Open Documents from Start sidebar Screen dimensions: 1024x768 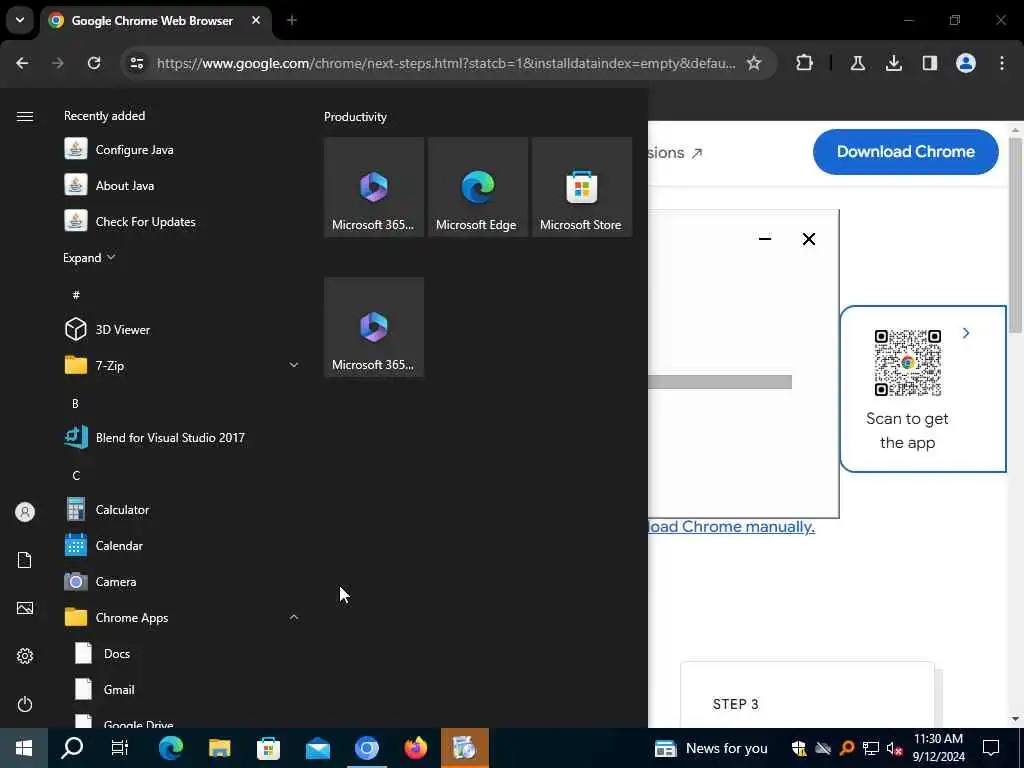coord(25,560)
